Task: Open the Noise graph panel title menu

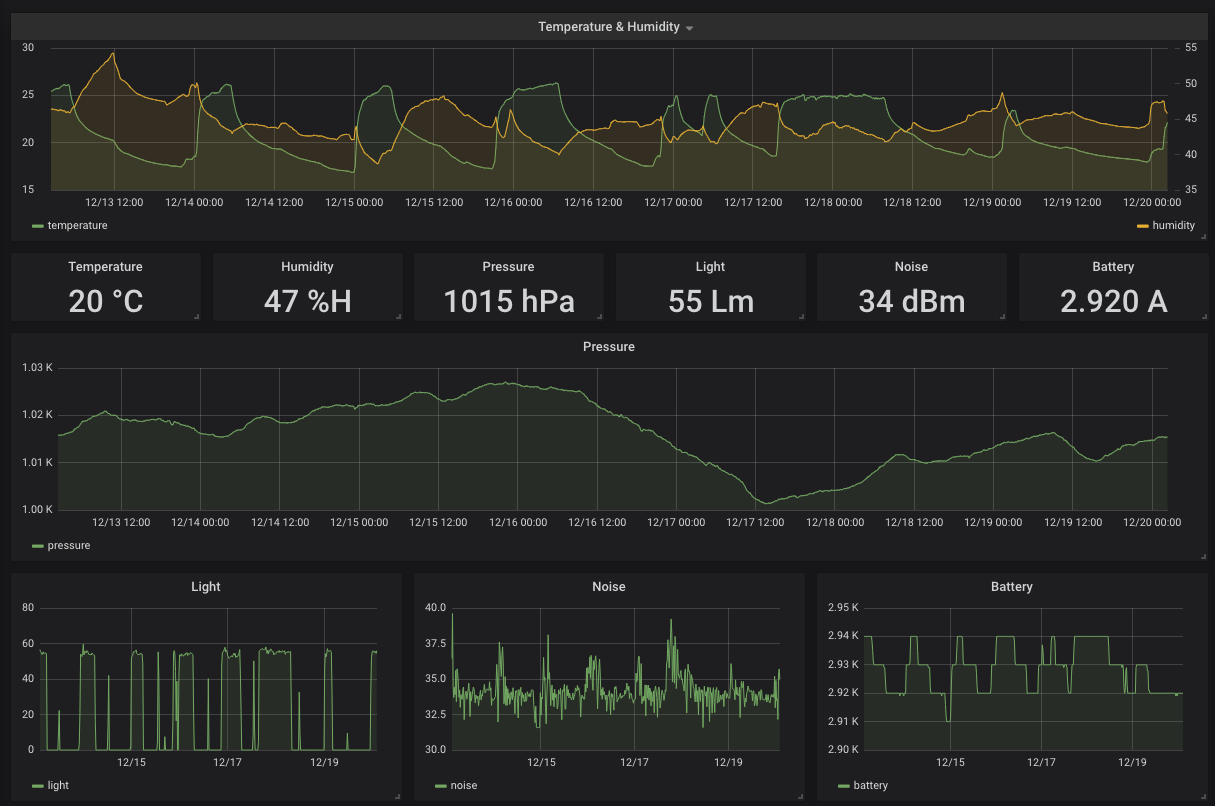Action: (x=608, y=587)
